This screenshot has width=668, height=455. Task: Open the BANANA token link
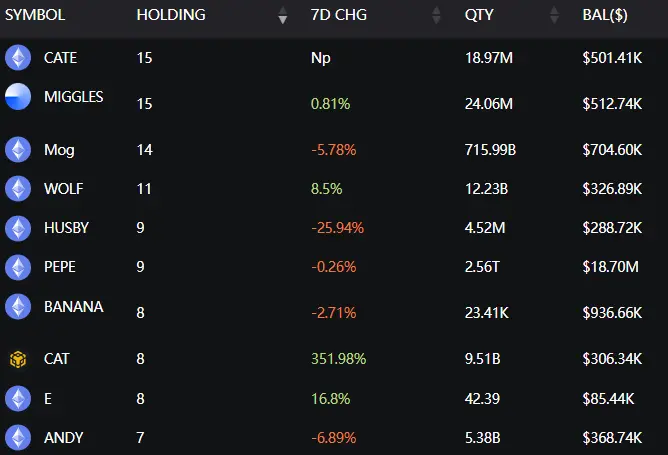pyautogui.click(x=73, y=307)
